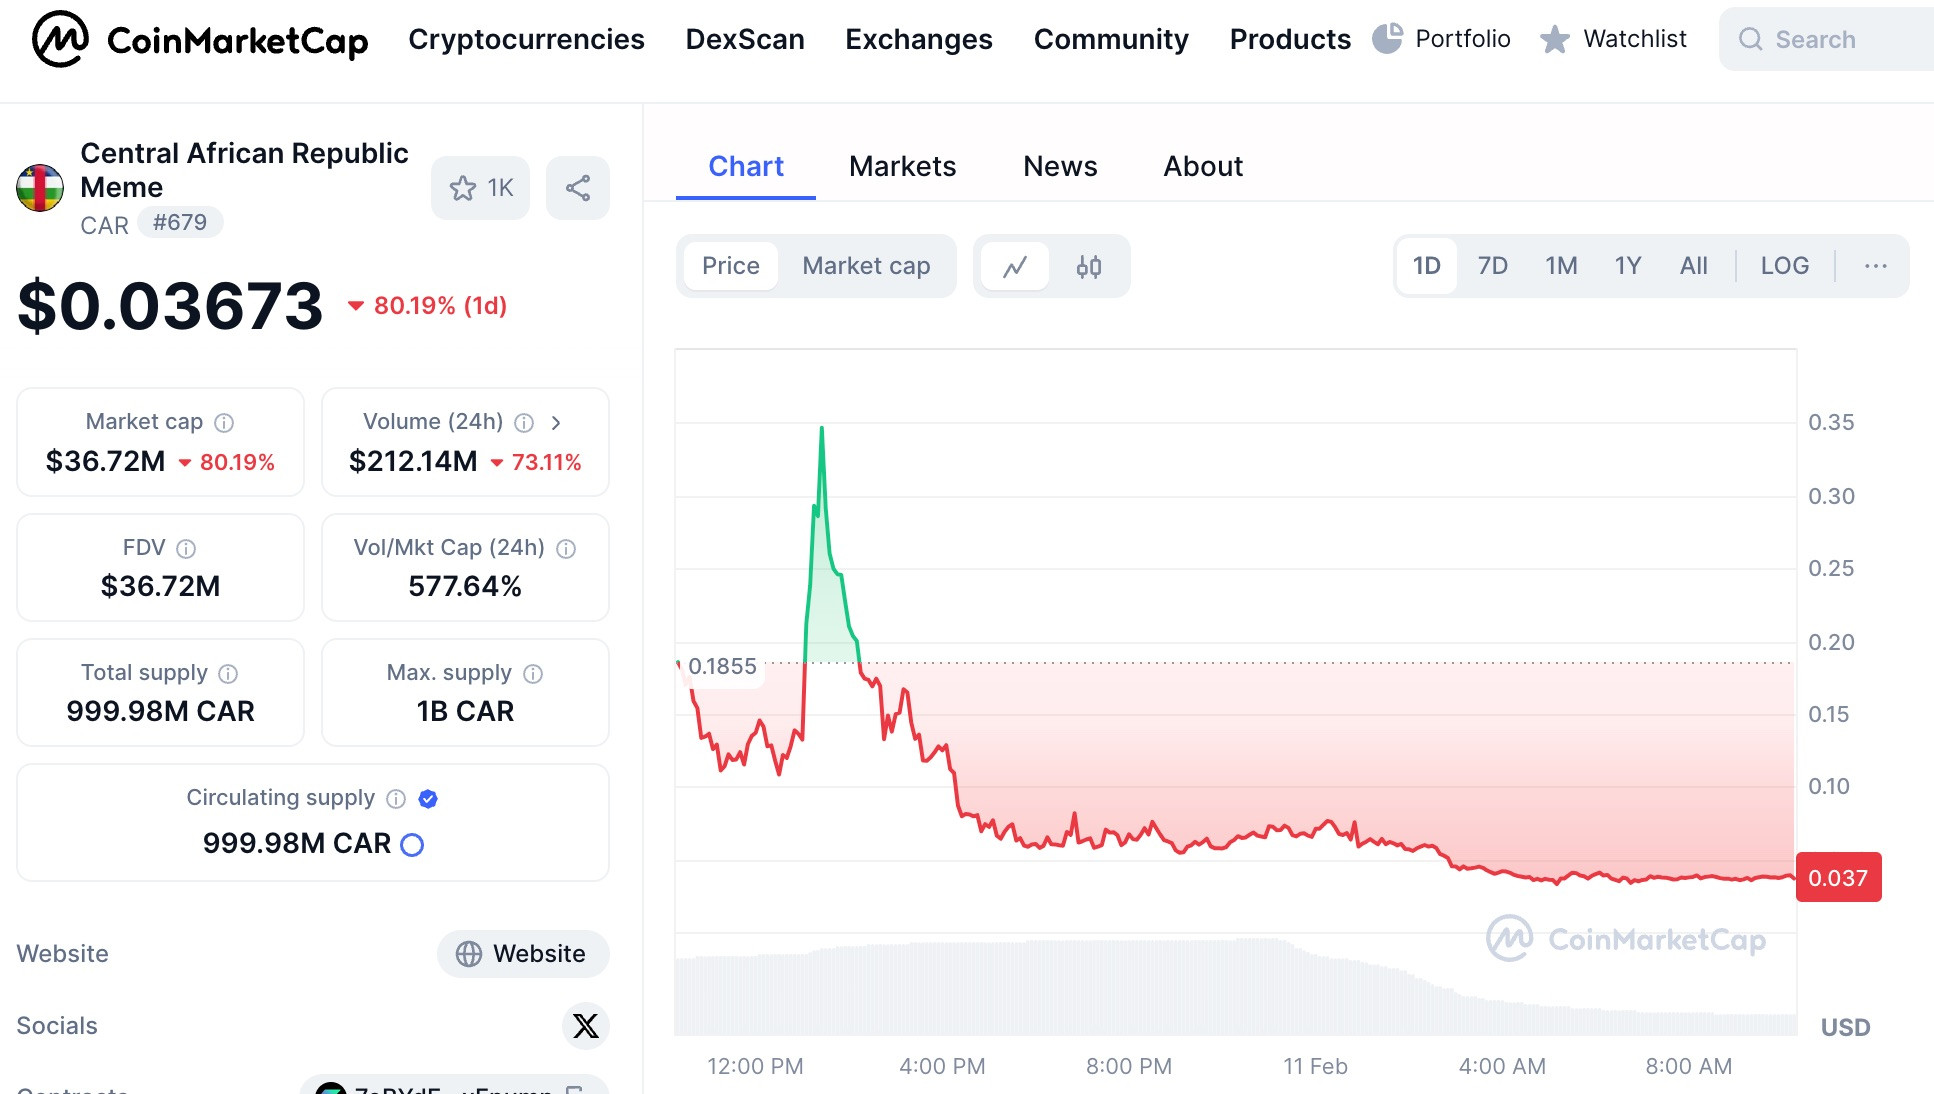
Task: Open Community menu
Action: point(1111,39)
